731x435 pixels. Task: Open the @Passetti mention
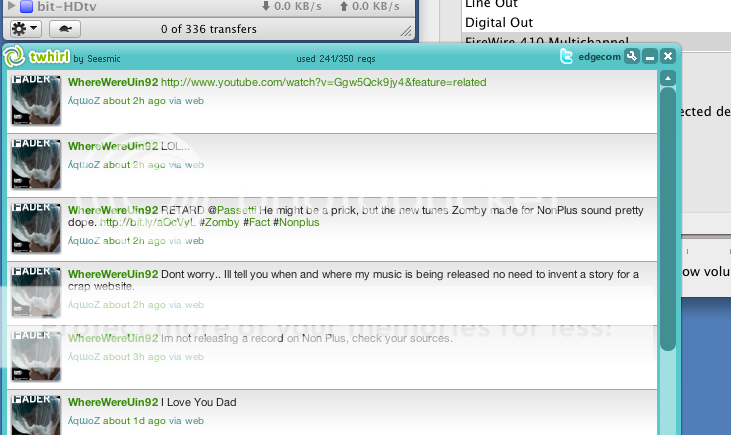tap(231, 210)
